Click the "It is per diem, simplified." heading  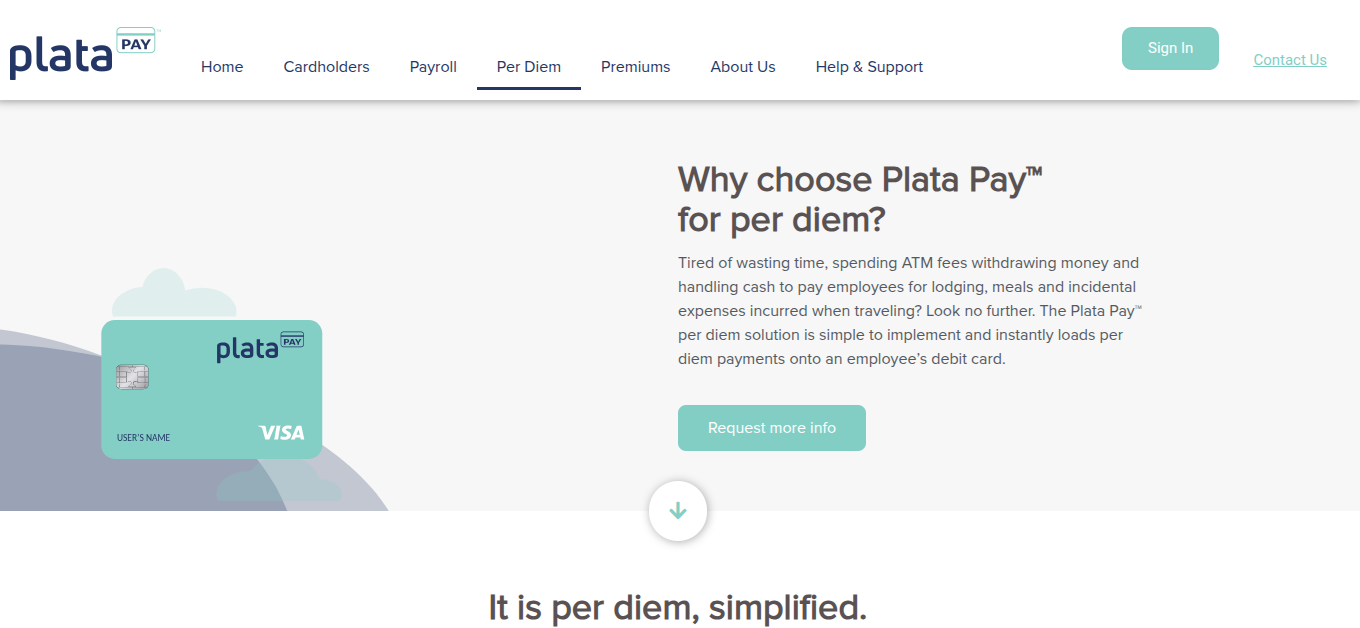pos(677,607)
